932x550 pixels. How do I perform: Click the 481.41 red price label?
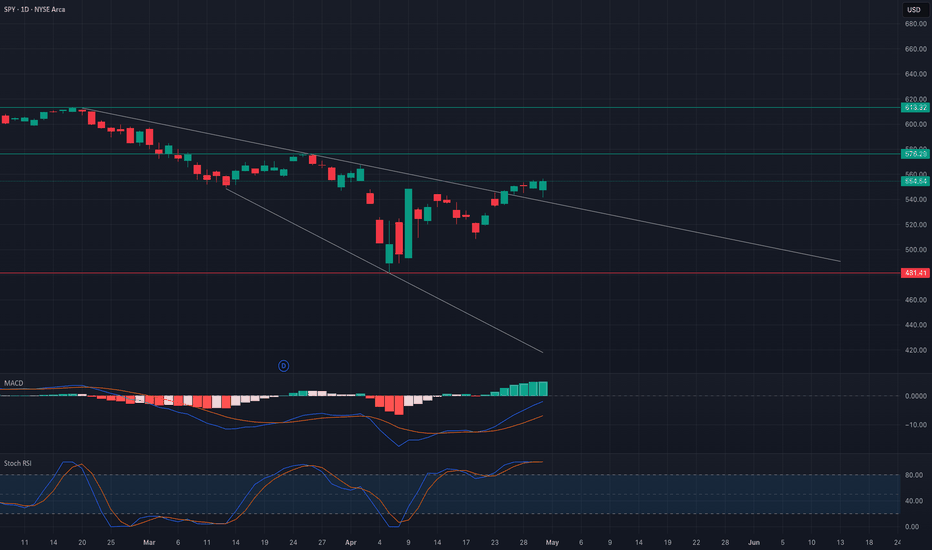915,273
